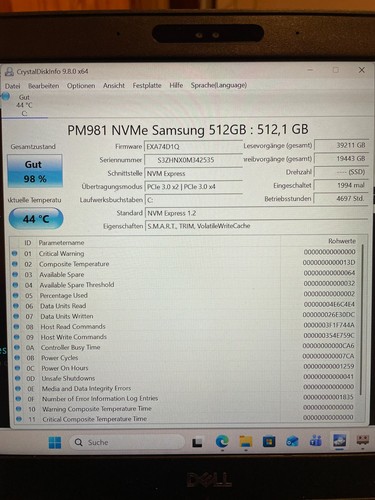
Task: Launch Microsoft Edge from taskbar
Action: [222, 442]
